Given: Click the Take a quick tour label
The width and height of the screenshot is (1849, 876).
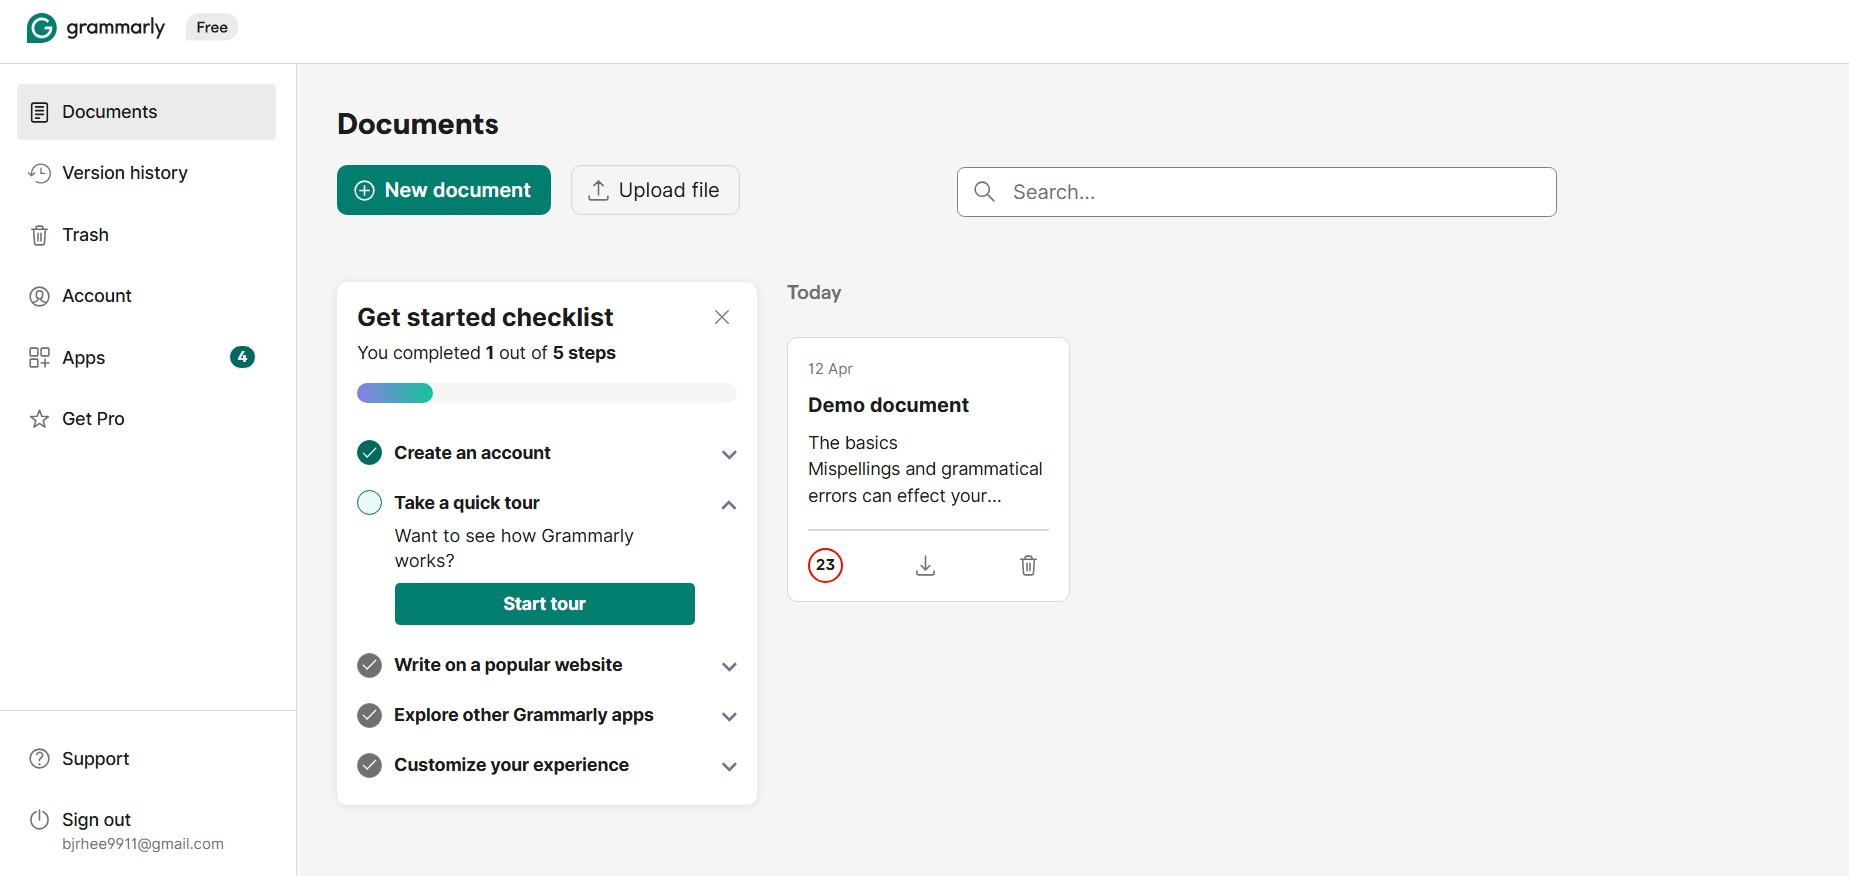Looking at the screenshot, I should tap(467, 503).
